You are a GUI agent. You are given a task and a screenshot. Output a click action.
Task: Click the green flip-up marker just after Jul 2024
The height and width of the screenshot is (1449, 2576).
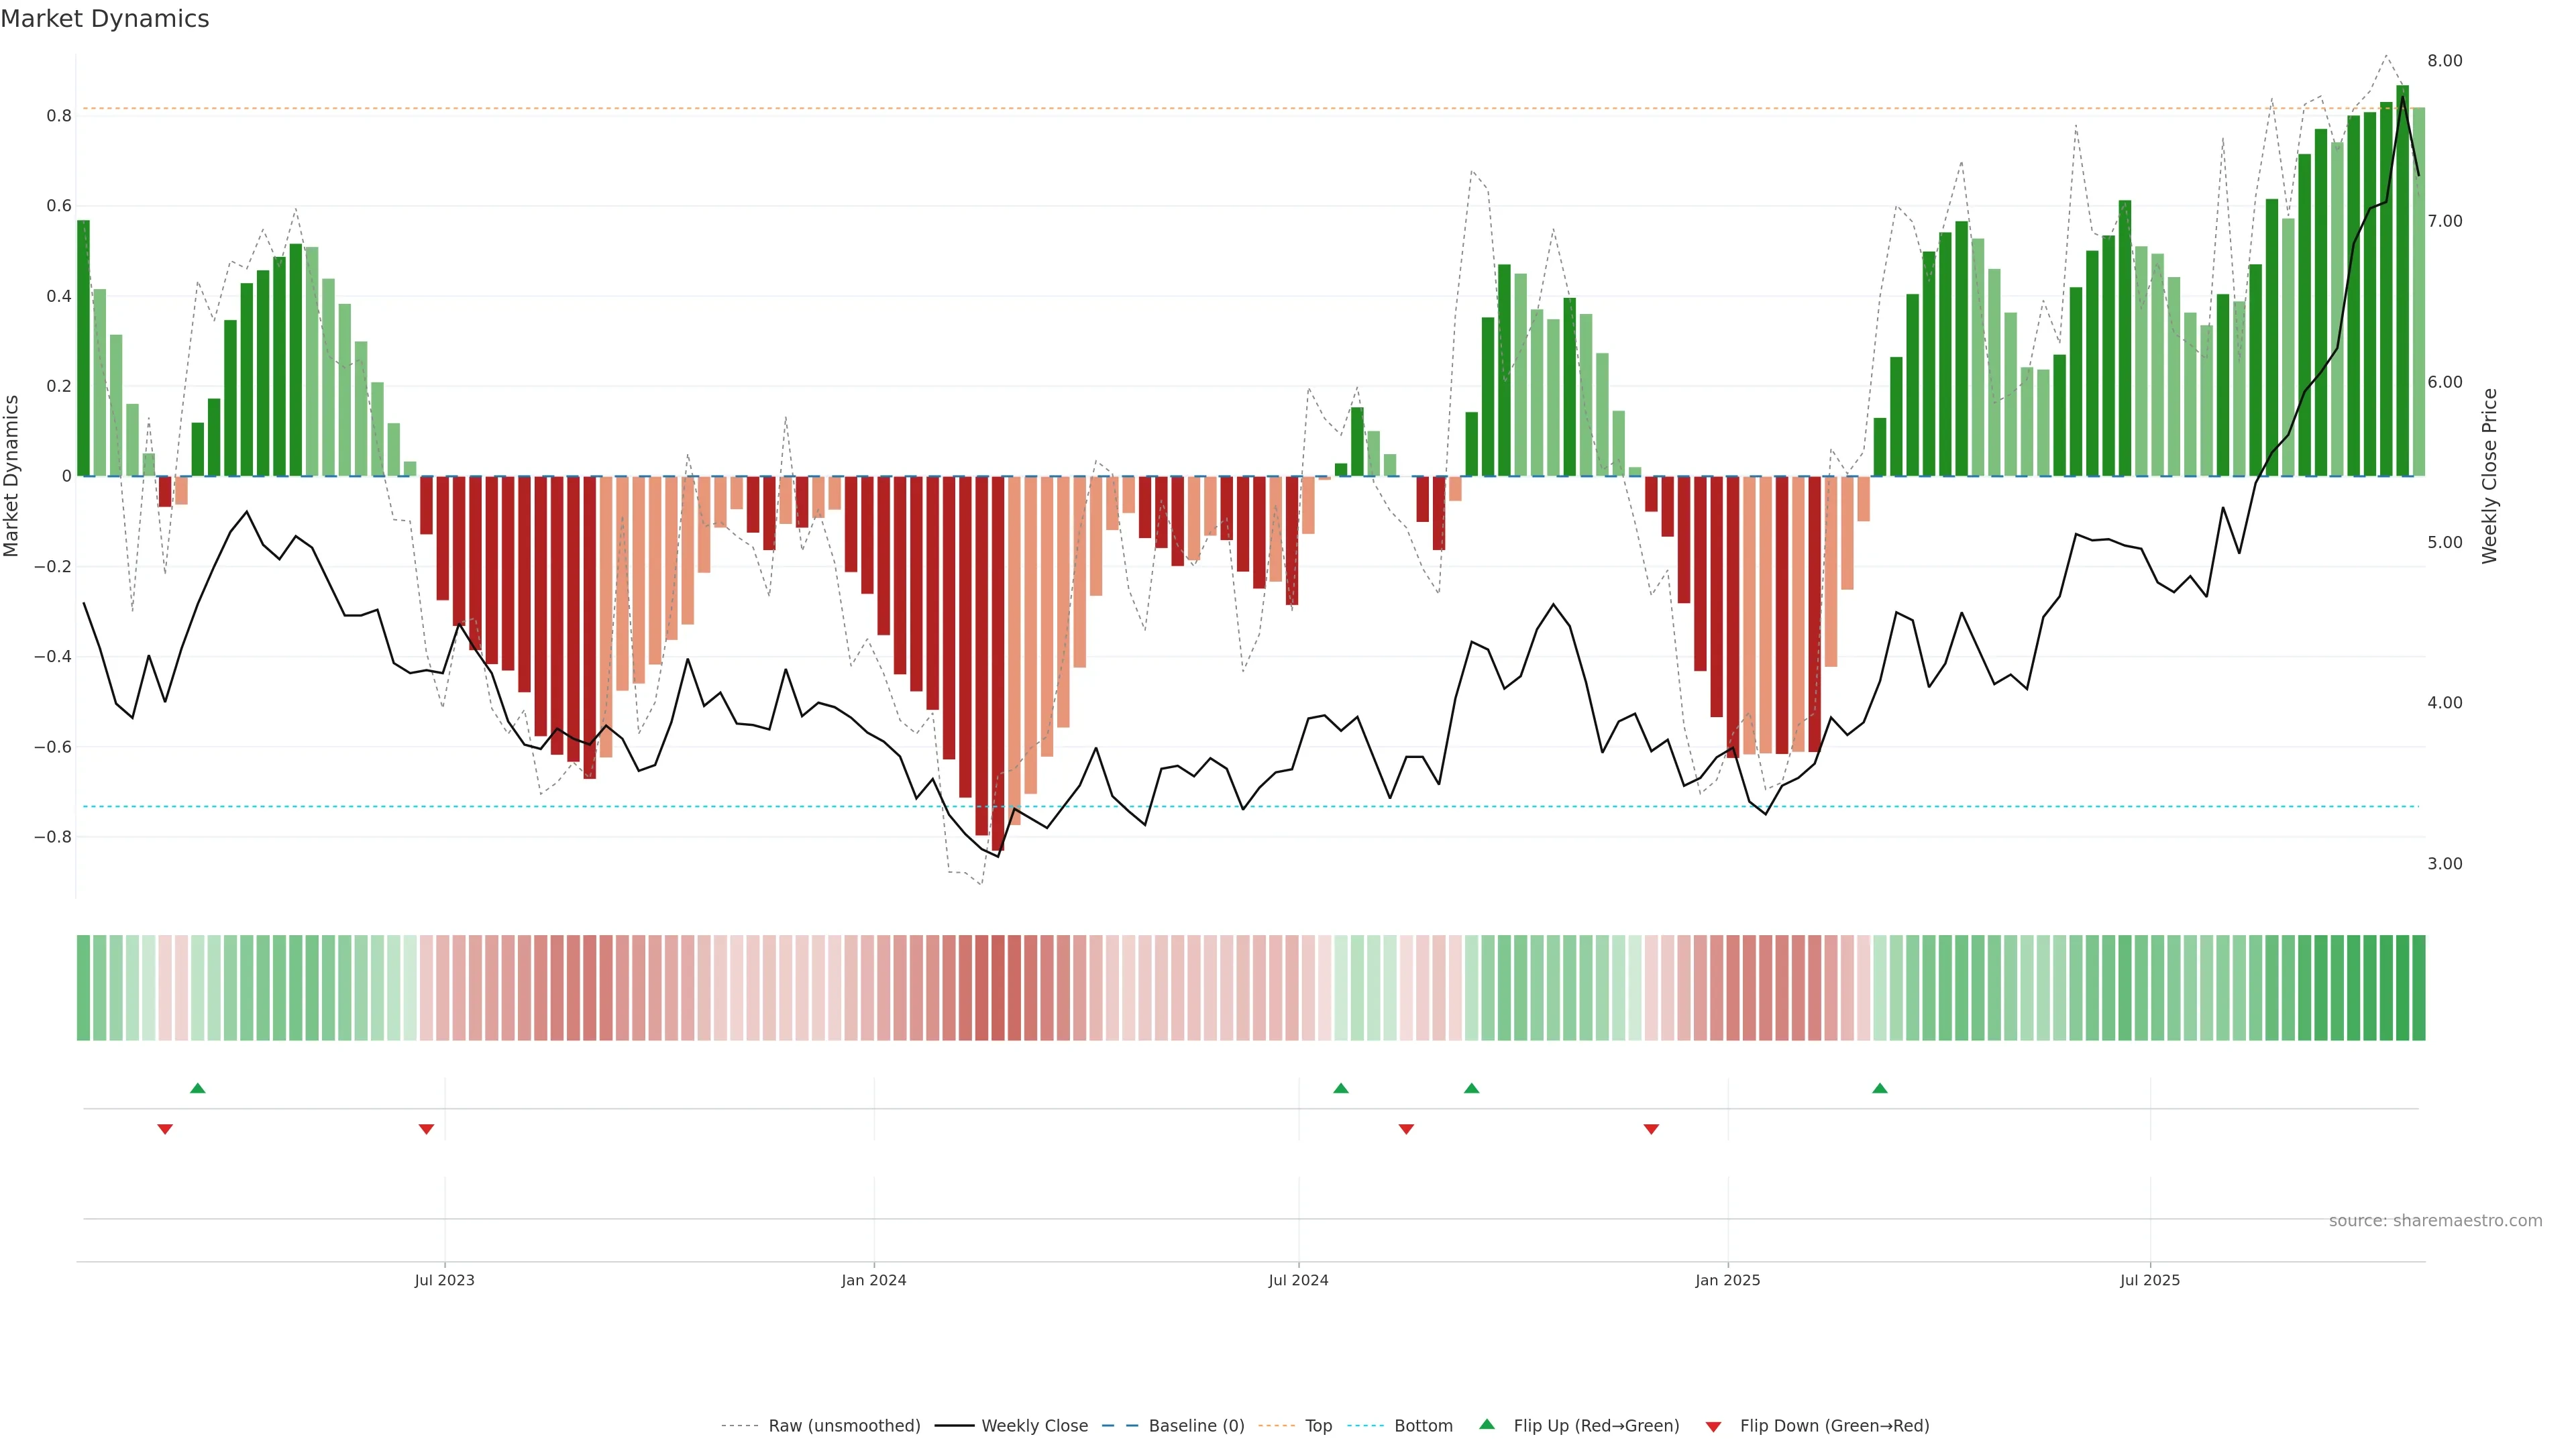click(1341, 1088)
